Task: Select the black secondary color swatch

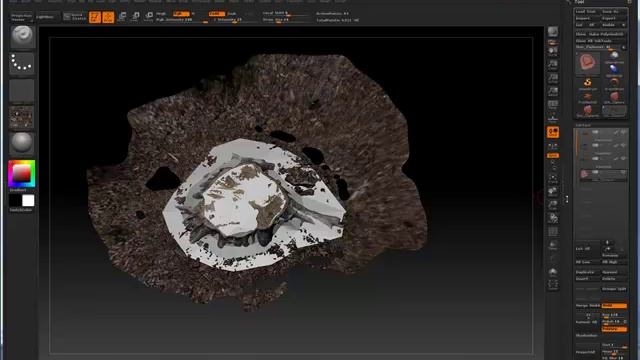Action: click(15, 200)
